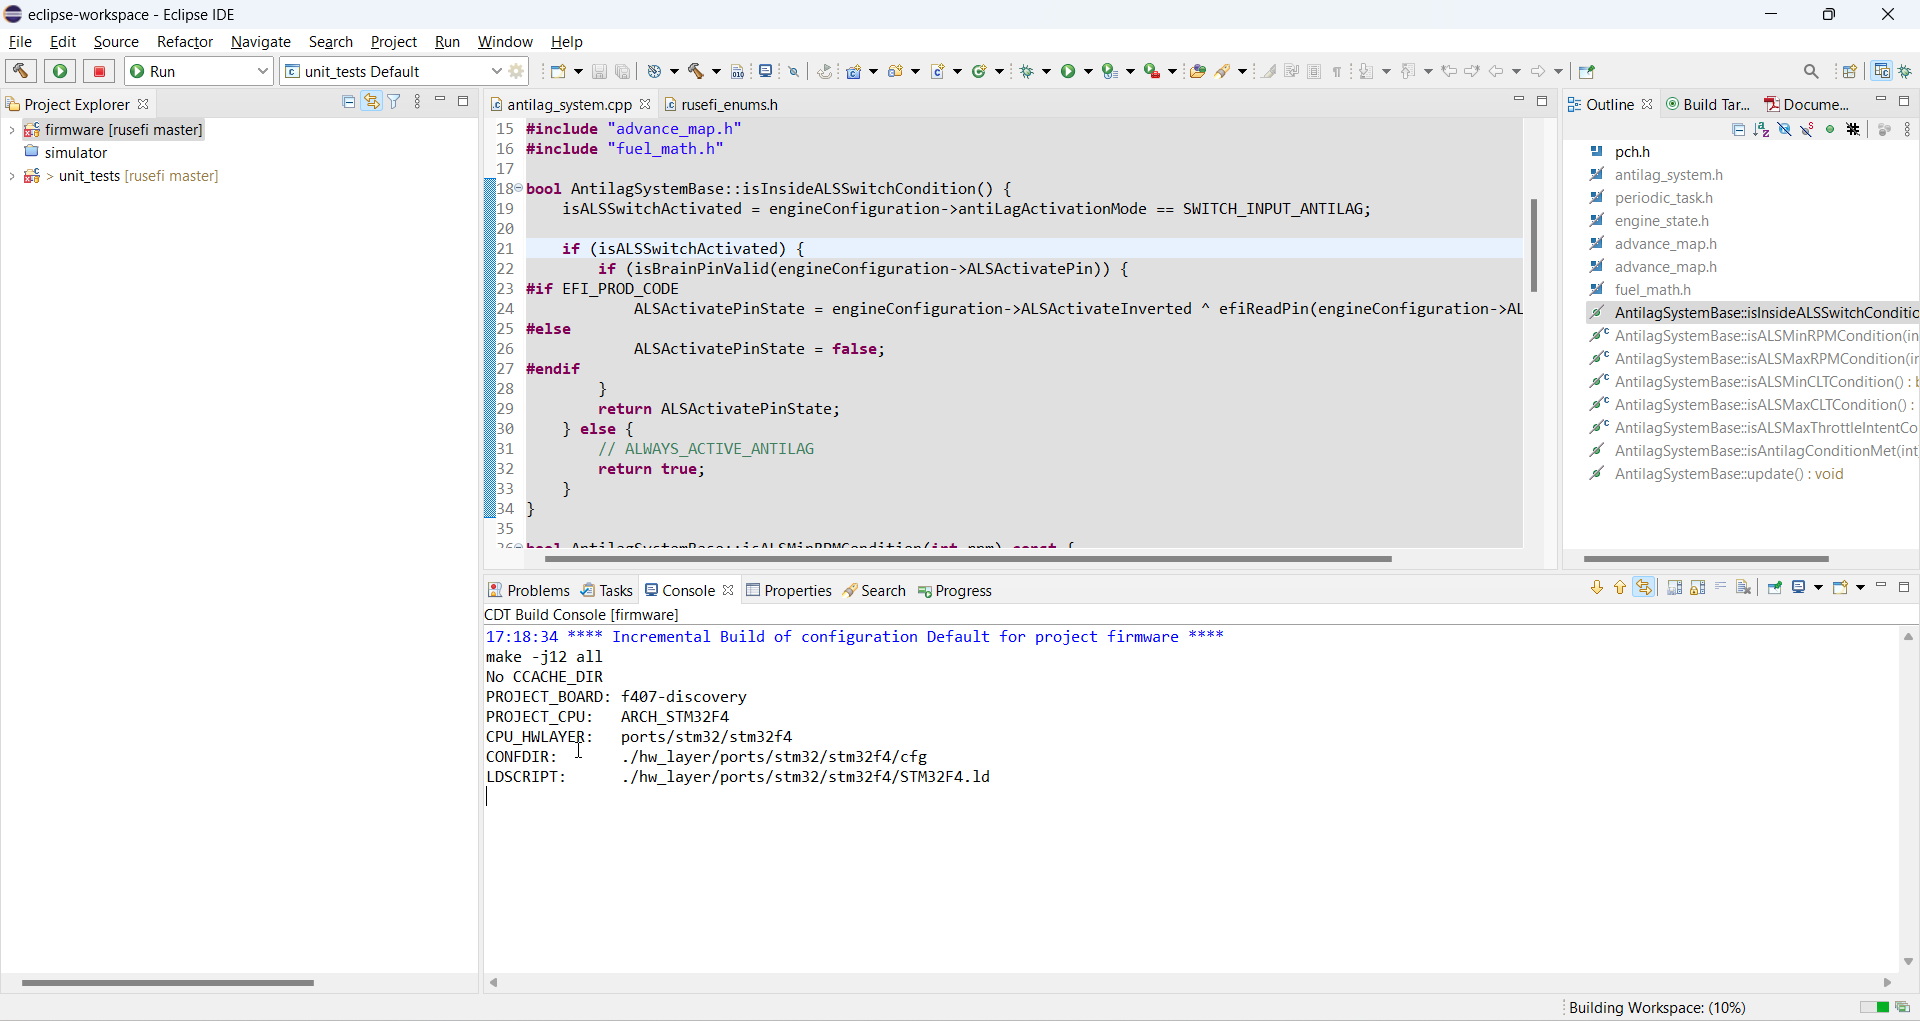Click the green Run launch button
The height and width of the screenshot is (1021, 1920).
click(60, 71)
